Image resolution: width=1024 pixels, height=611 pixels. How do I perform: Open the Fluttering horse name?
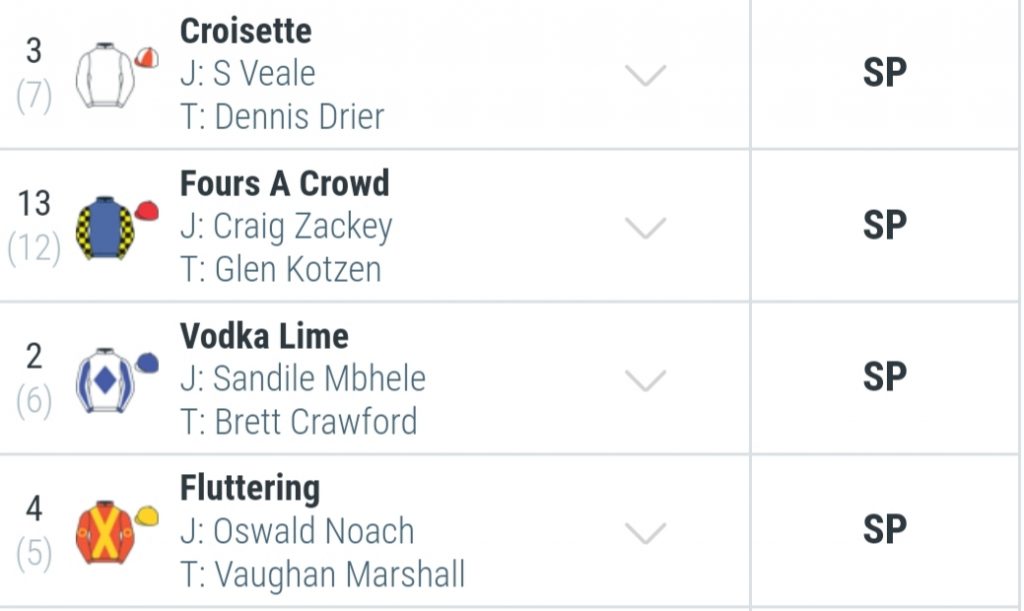250,488
